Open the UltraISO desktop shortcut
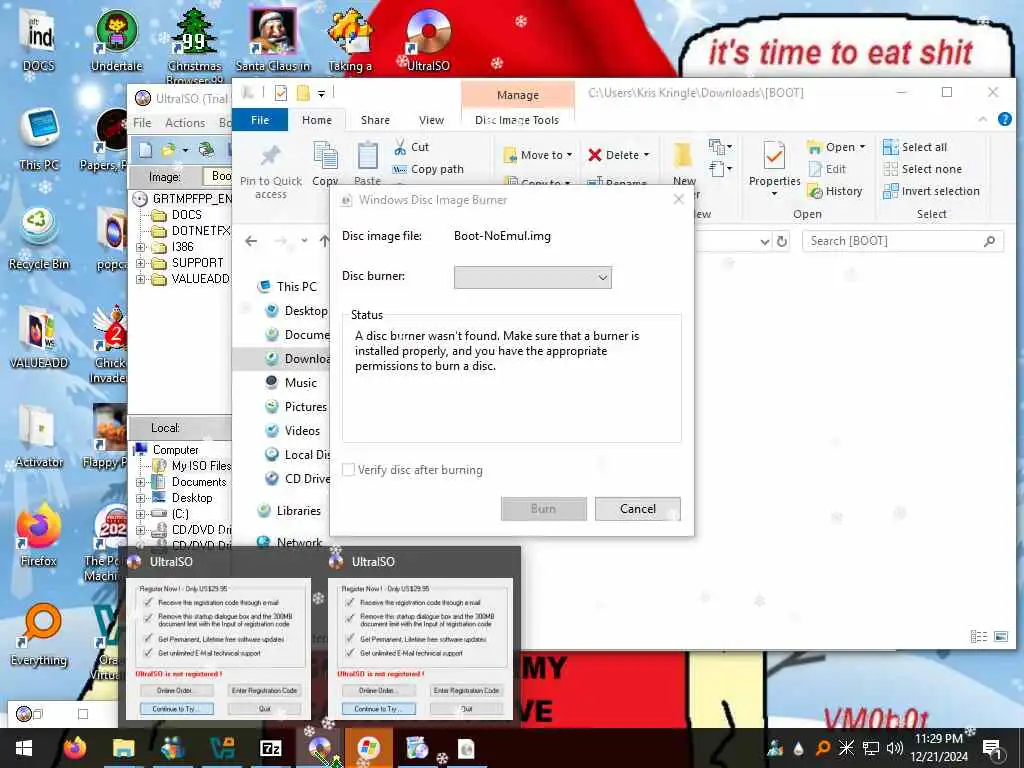Image resolution: width=1024 pixels, height=768 pixels. click(428, 40)
